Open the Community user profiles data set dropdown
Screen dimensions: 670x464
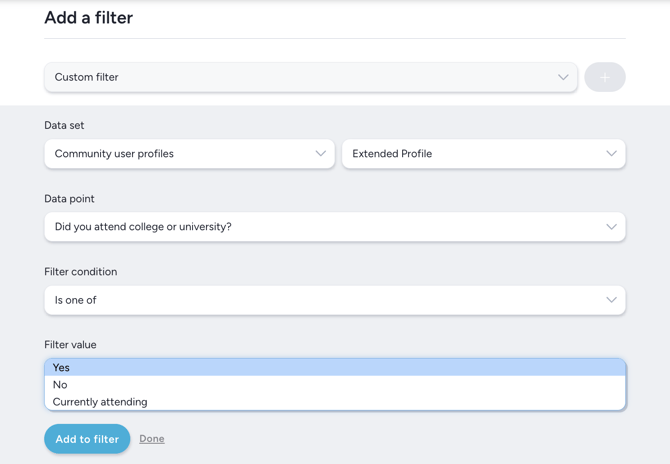point(189,154)
